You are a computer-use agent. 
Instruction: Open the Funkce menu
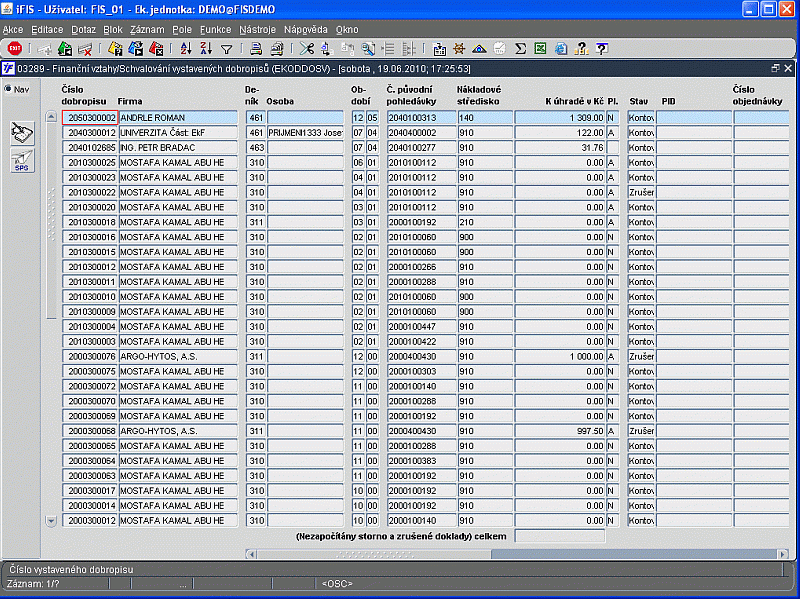pos(215,30)
